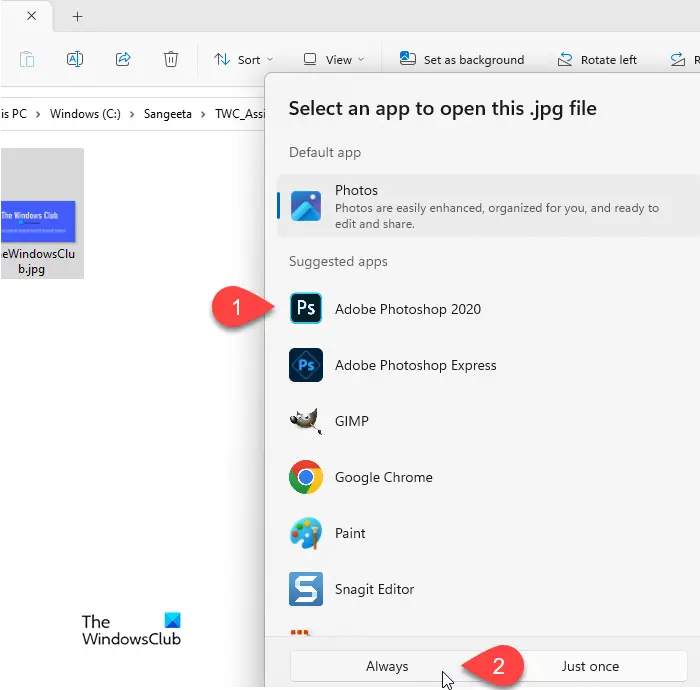Viewport: 700px width, 690px height.
Task: Choose the Paint app icon
Action: [x=306, y=533]
